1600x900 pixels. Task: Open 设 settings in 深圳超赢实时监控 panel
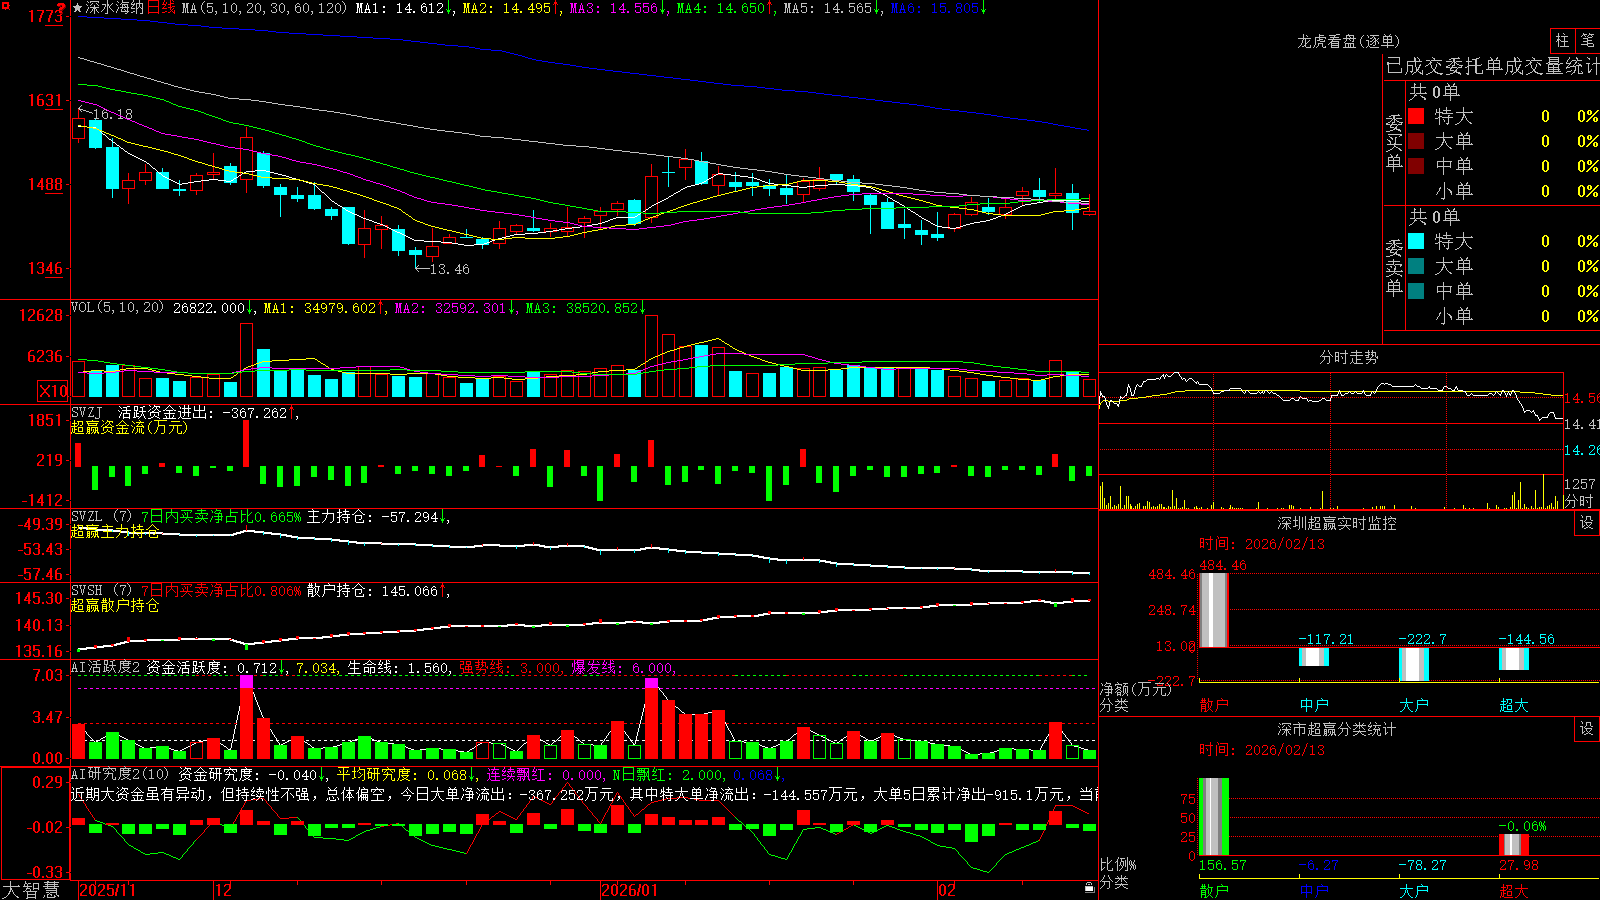(x=1587, y=523)
